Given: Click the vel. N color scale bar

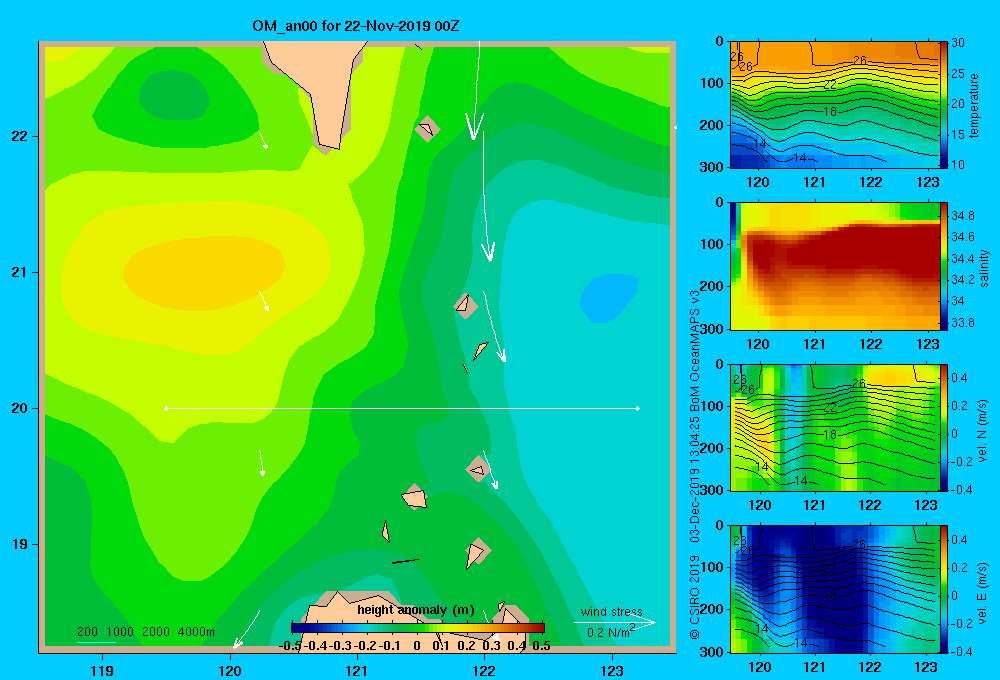Looking at the screenshot, I should (x=945, y=427).
